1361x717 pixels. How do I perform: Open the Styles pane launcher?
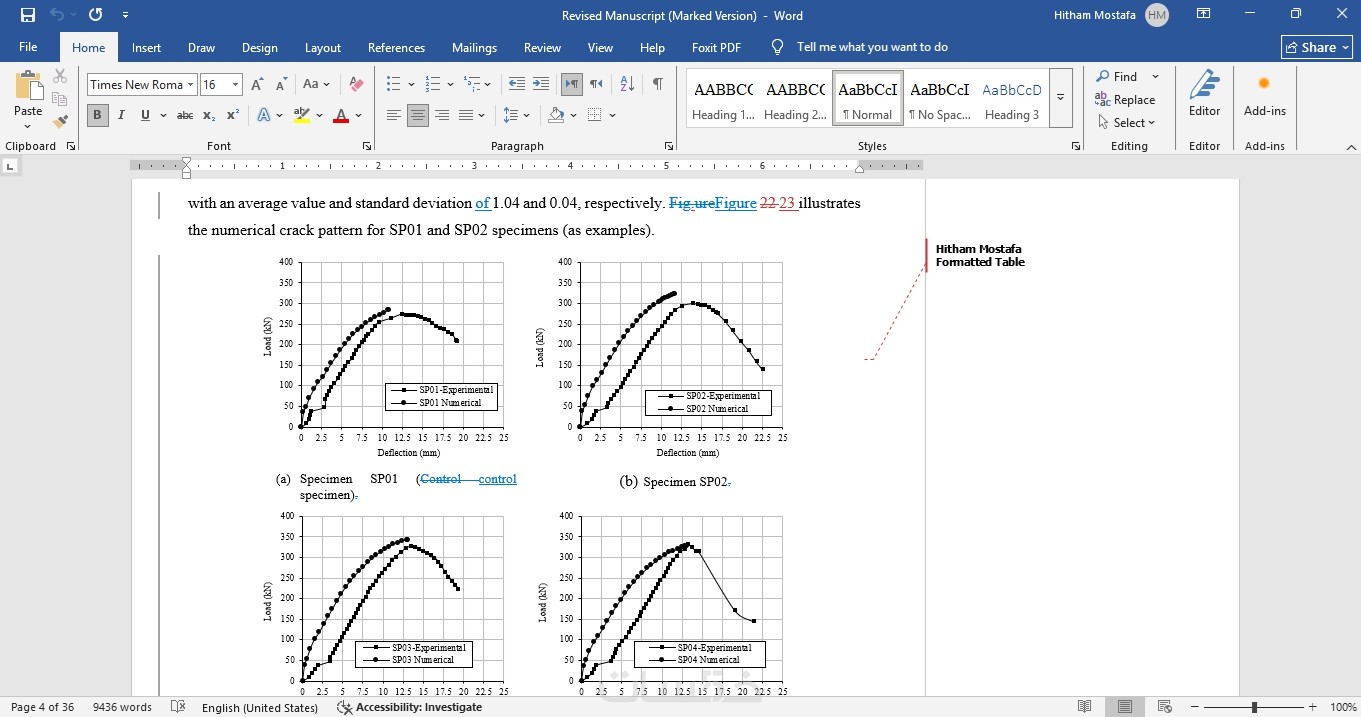coord(1076,146)
